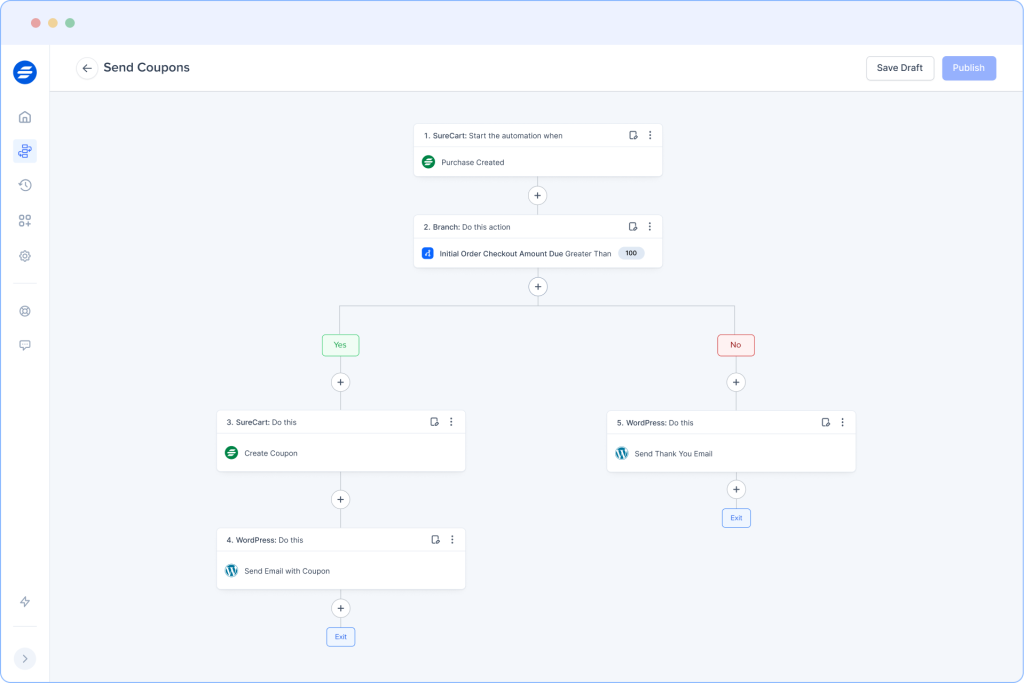1024x683 pixels.
Task: Open the chat feedback icon
Action: click(x=24, y=345)
